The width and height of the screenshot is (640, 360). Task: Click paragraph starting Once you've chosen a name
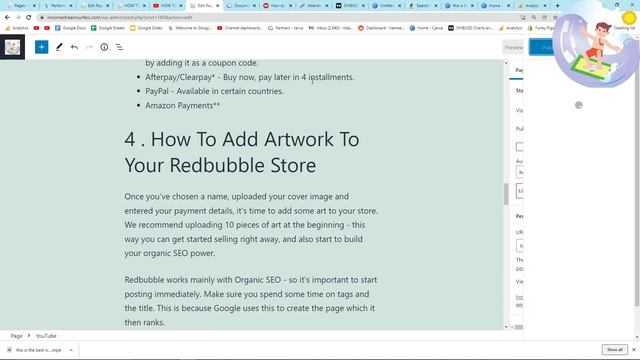pos(251,224)
